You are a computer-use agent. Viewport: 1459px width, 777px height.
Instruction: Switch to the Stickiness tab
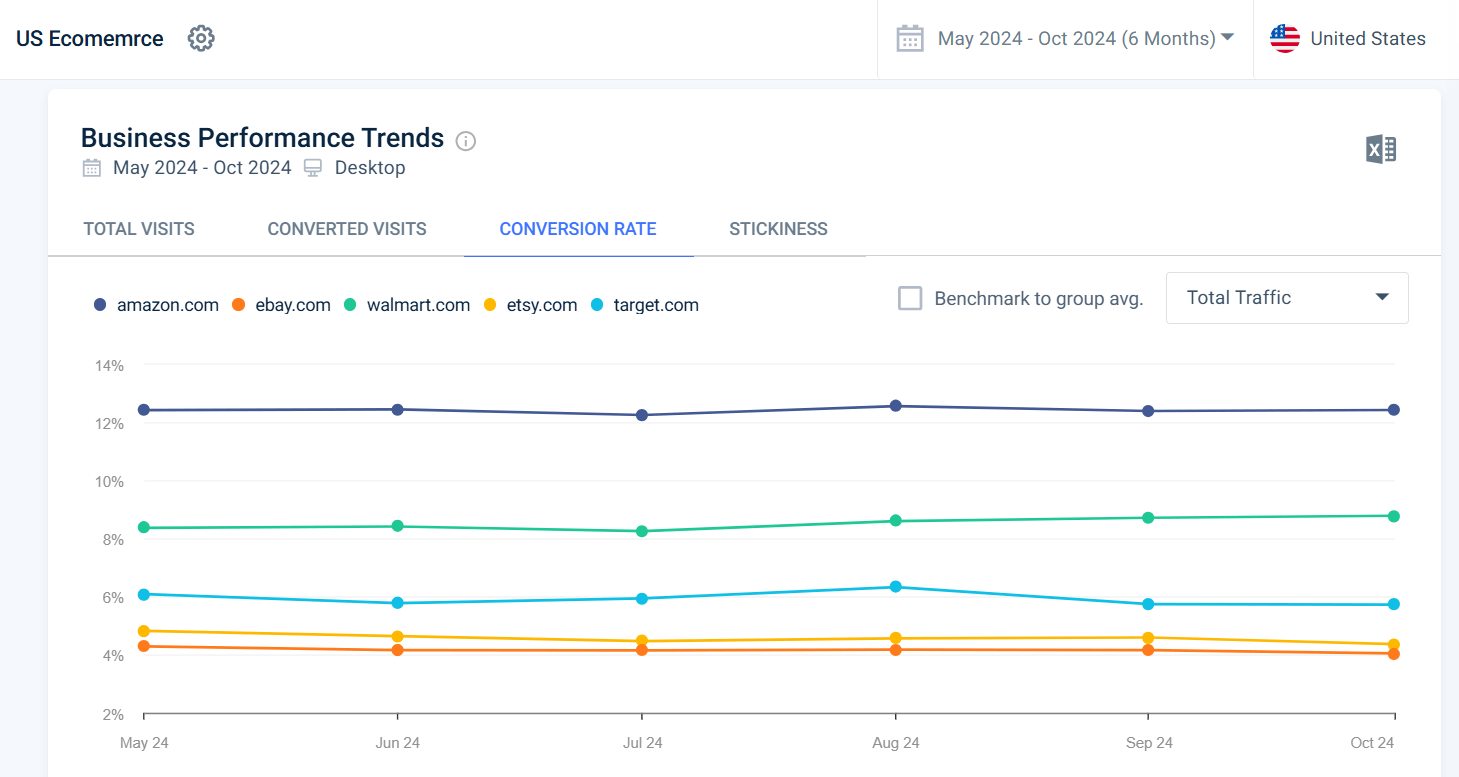coord(778,229)
